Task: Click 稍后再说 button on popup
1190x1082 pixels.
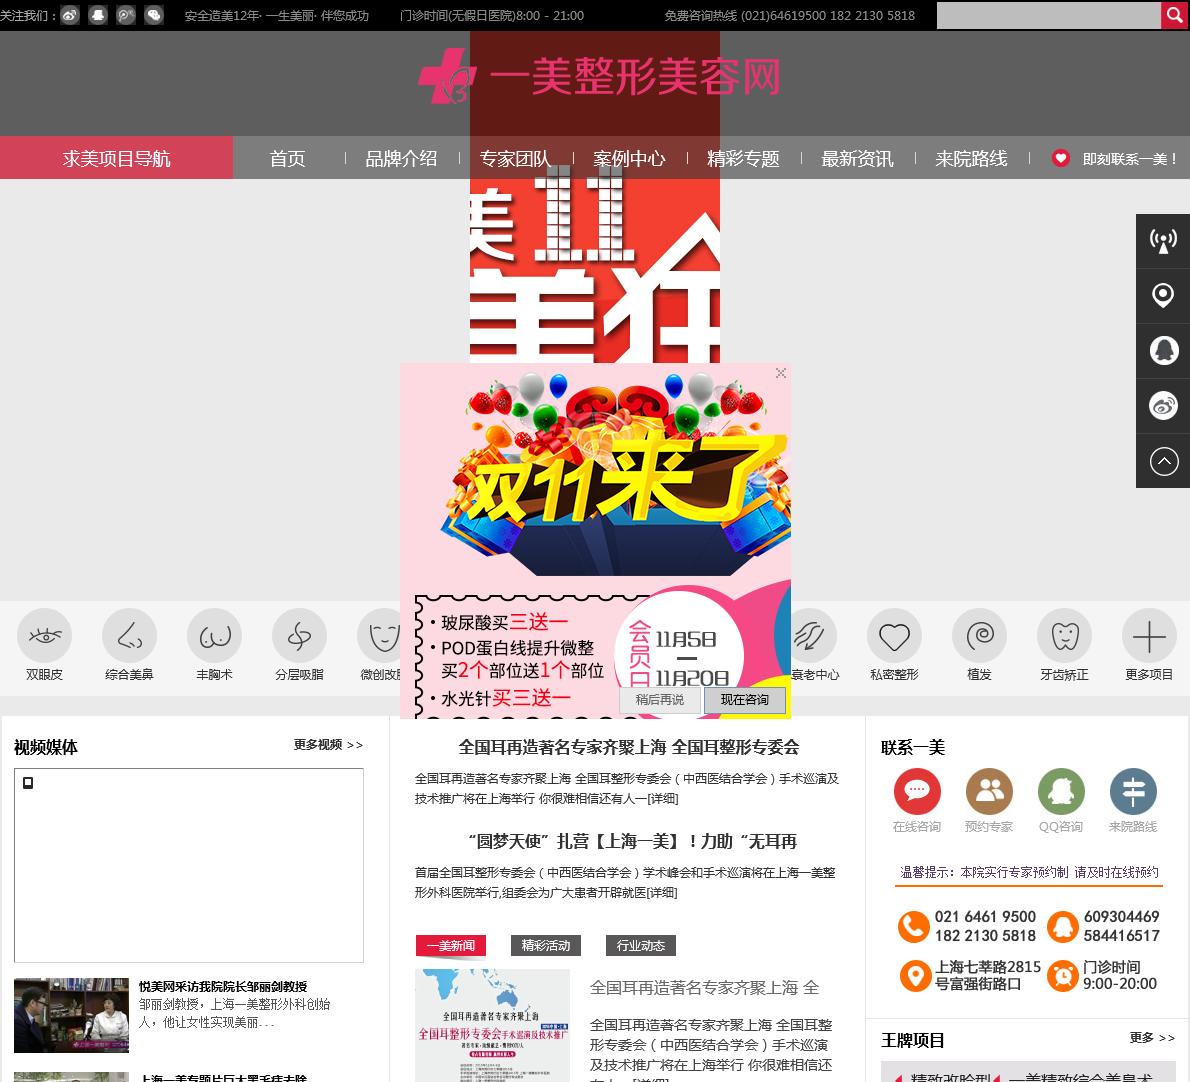Action: [x=660, y=700]
